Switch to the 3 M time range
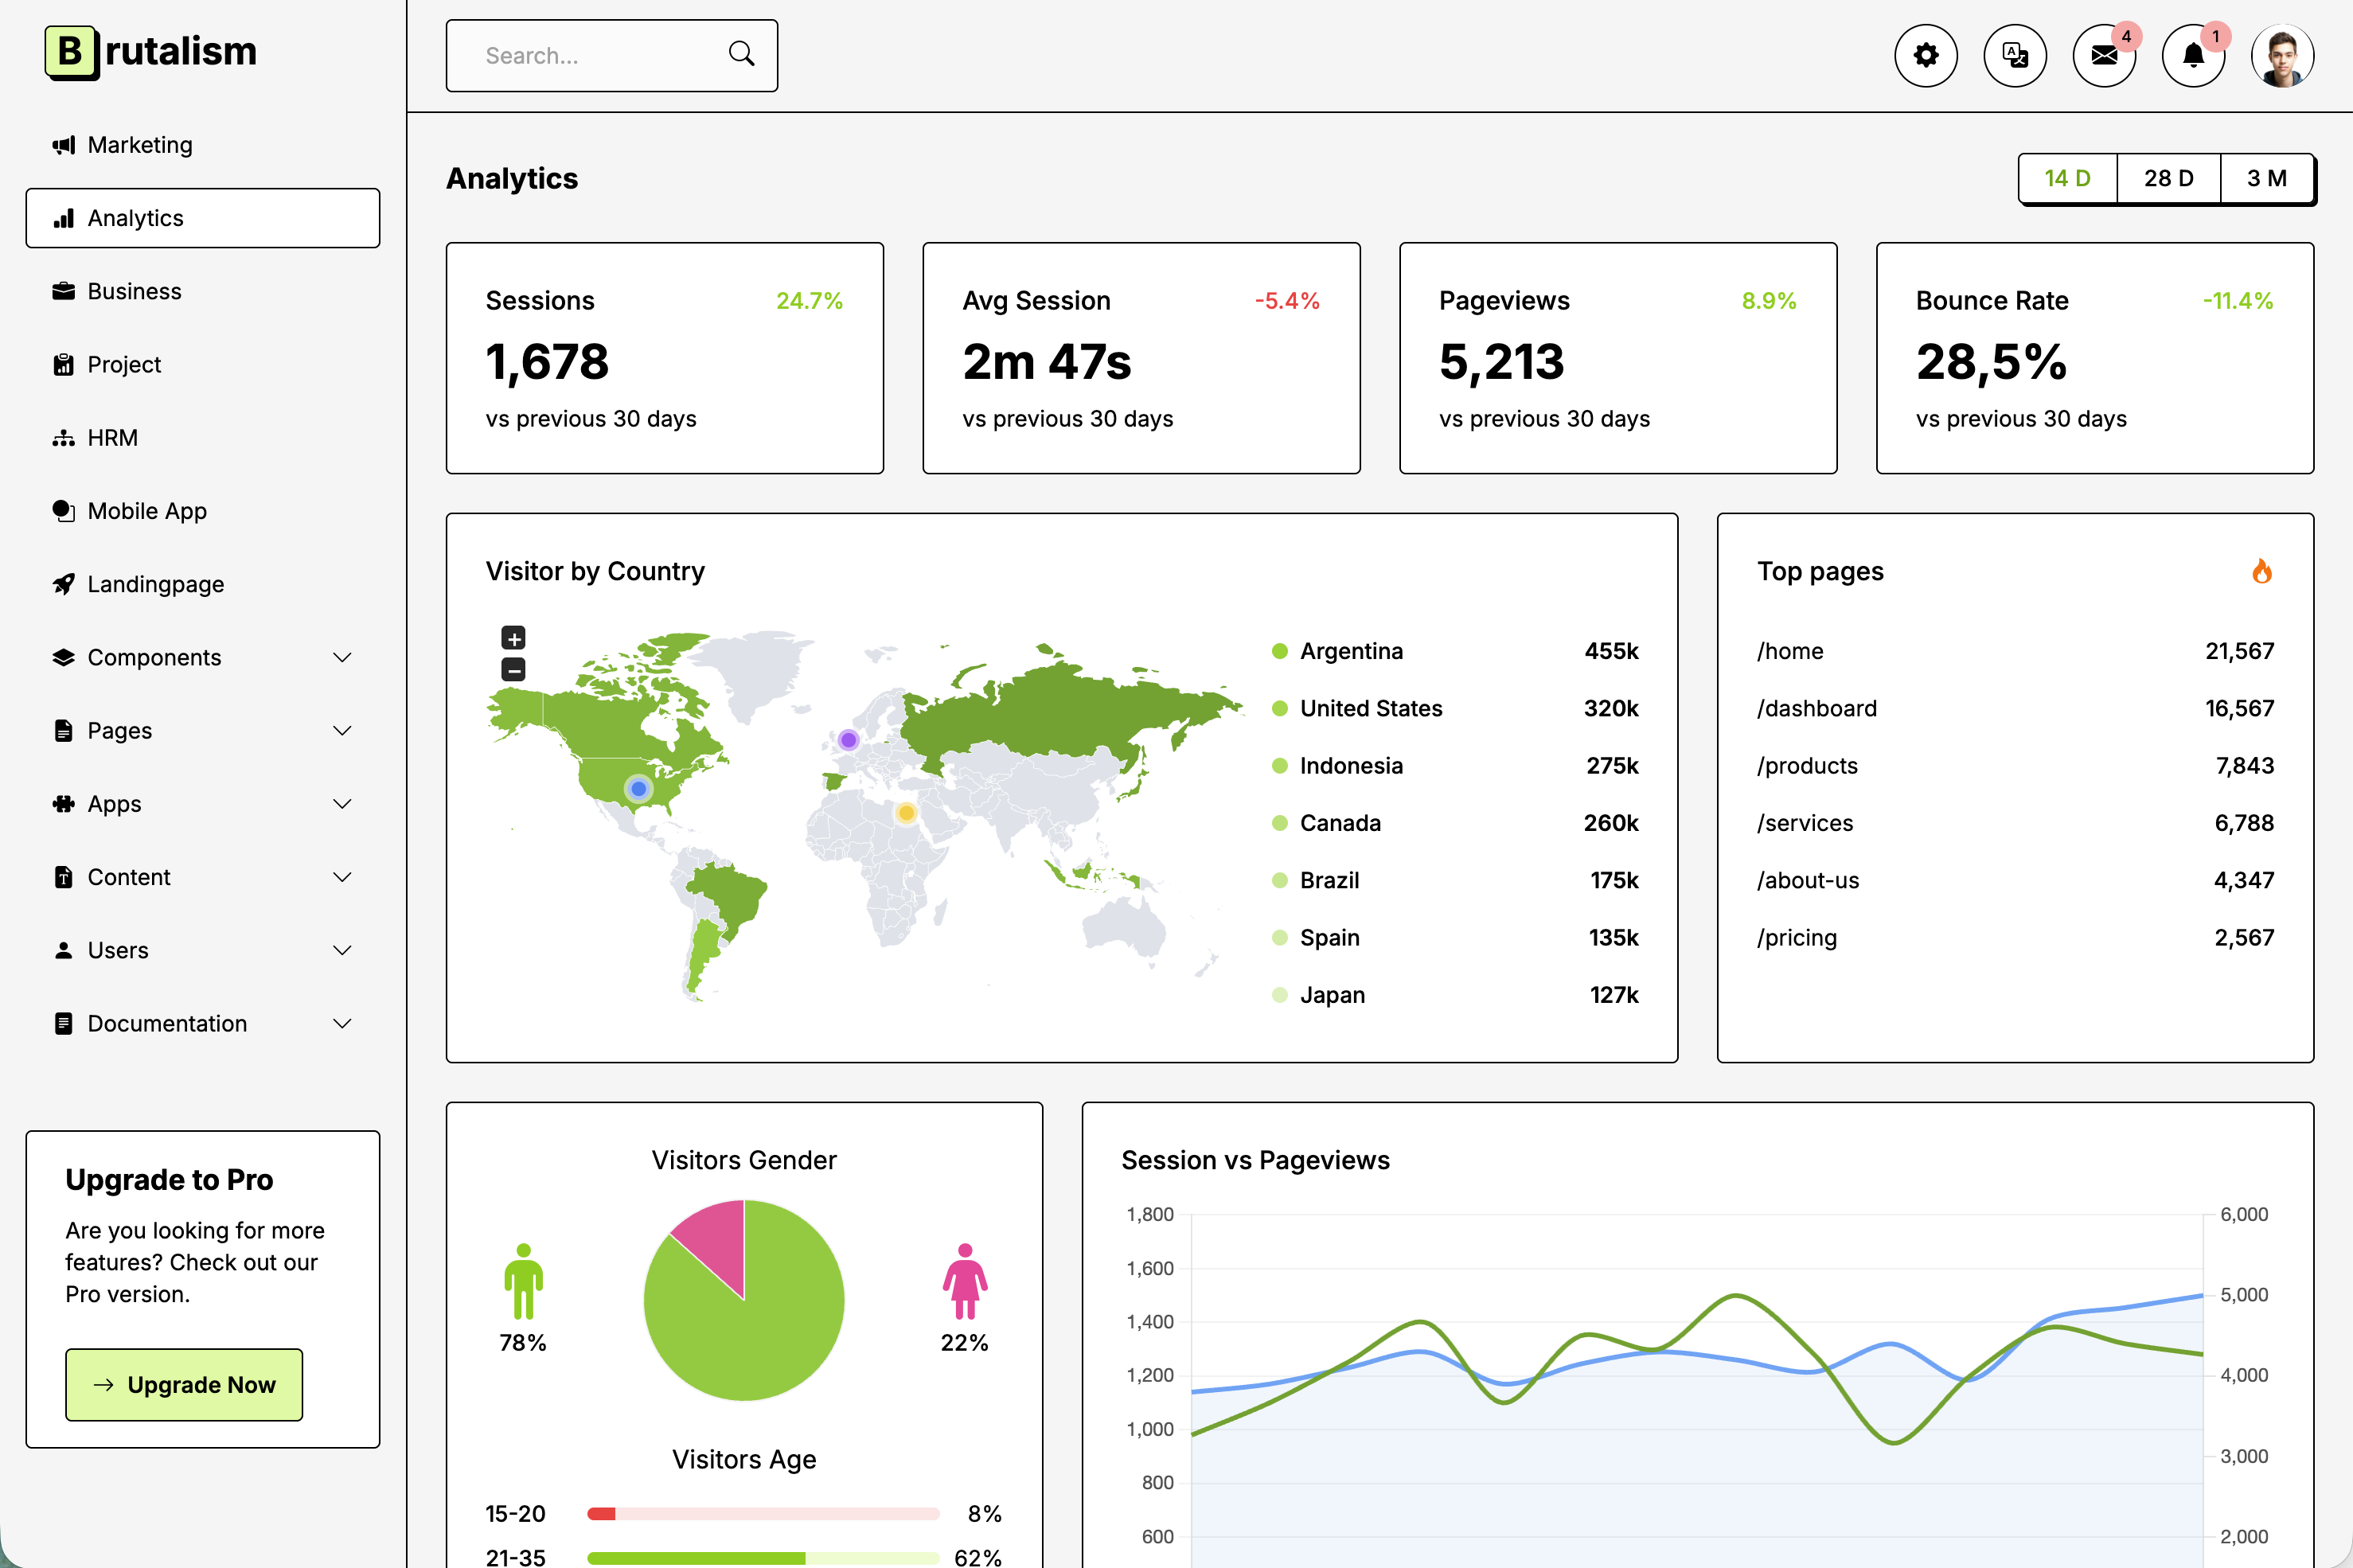This screenshot has height=1568, width=2353. (x=2267, y=179)
